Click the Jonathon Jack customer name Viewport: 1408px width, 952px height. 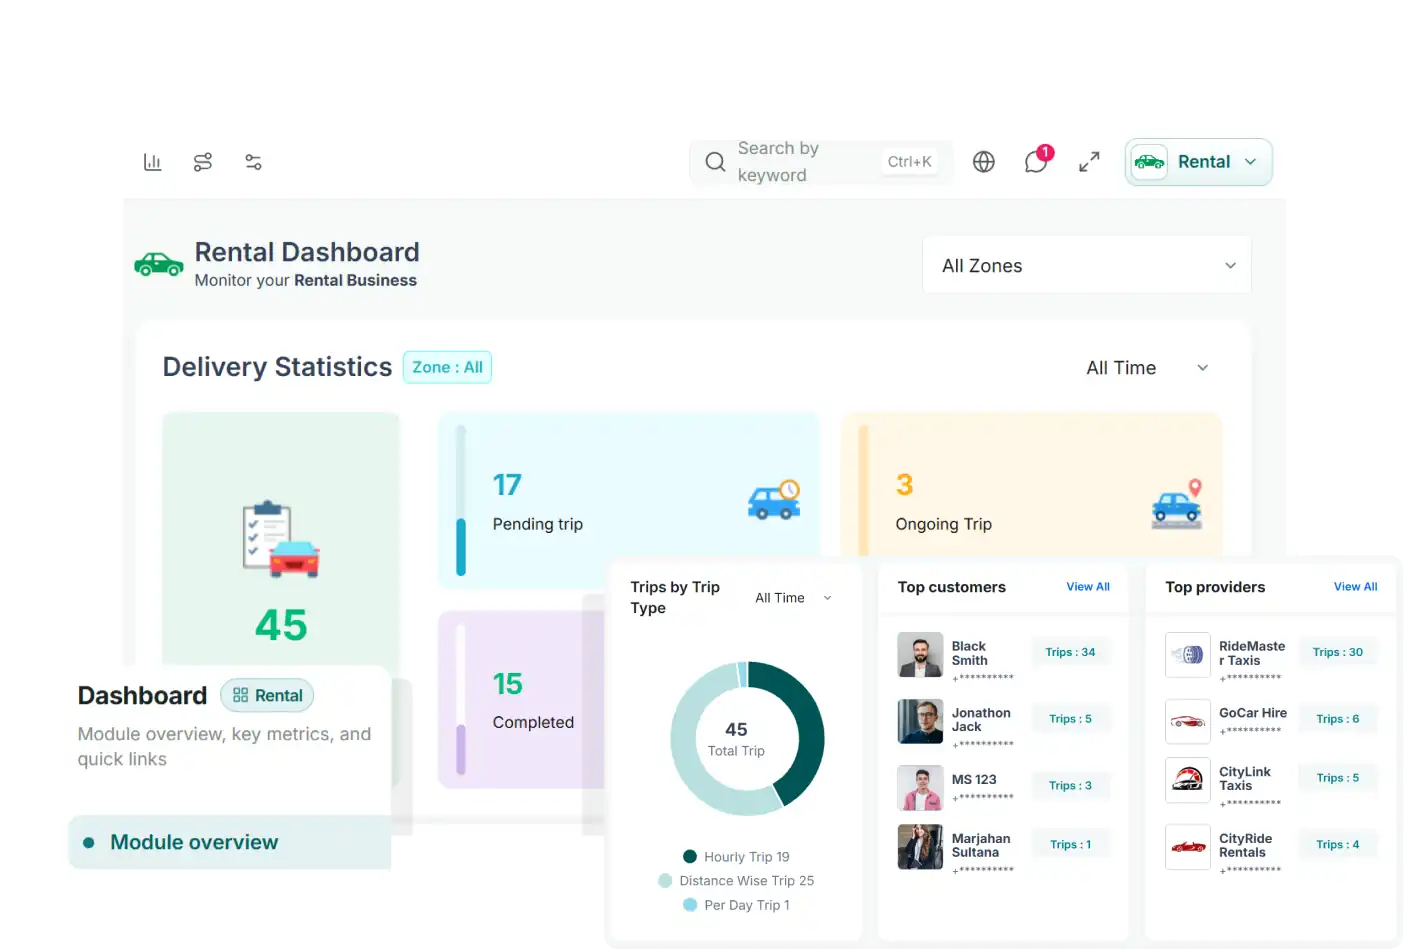click(981, 720)
